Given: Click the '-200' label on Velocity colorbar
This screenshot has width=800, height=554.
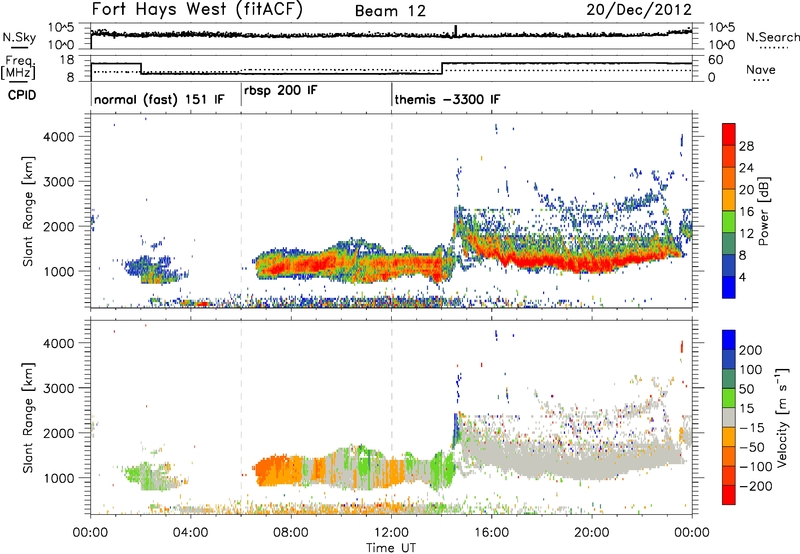Looking at the screenshot, I should click(x=756, y=486).
